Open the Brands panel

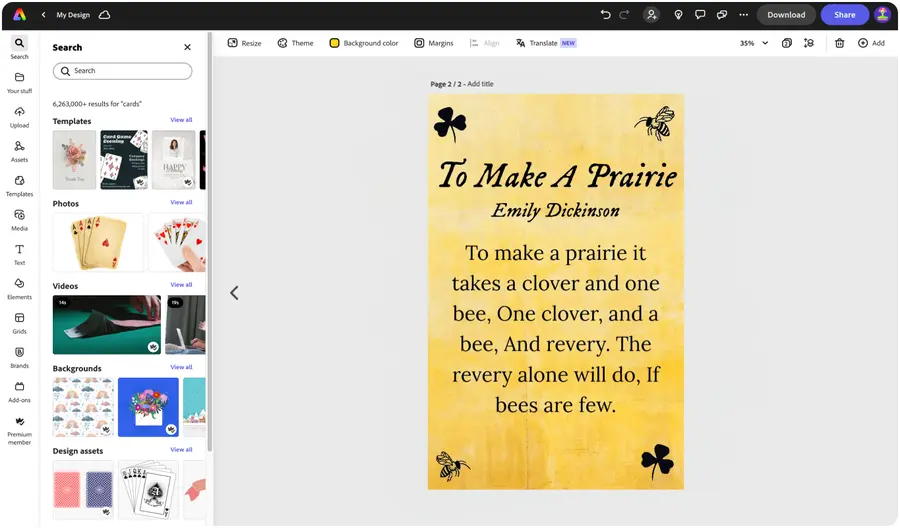[19, 356]
